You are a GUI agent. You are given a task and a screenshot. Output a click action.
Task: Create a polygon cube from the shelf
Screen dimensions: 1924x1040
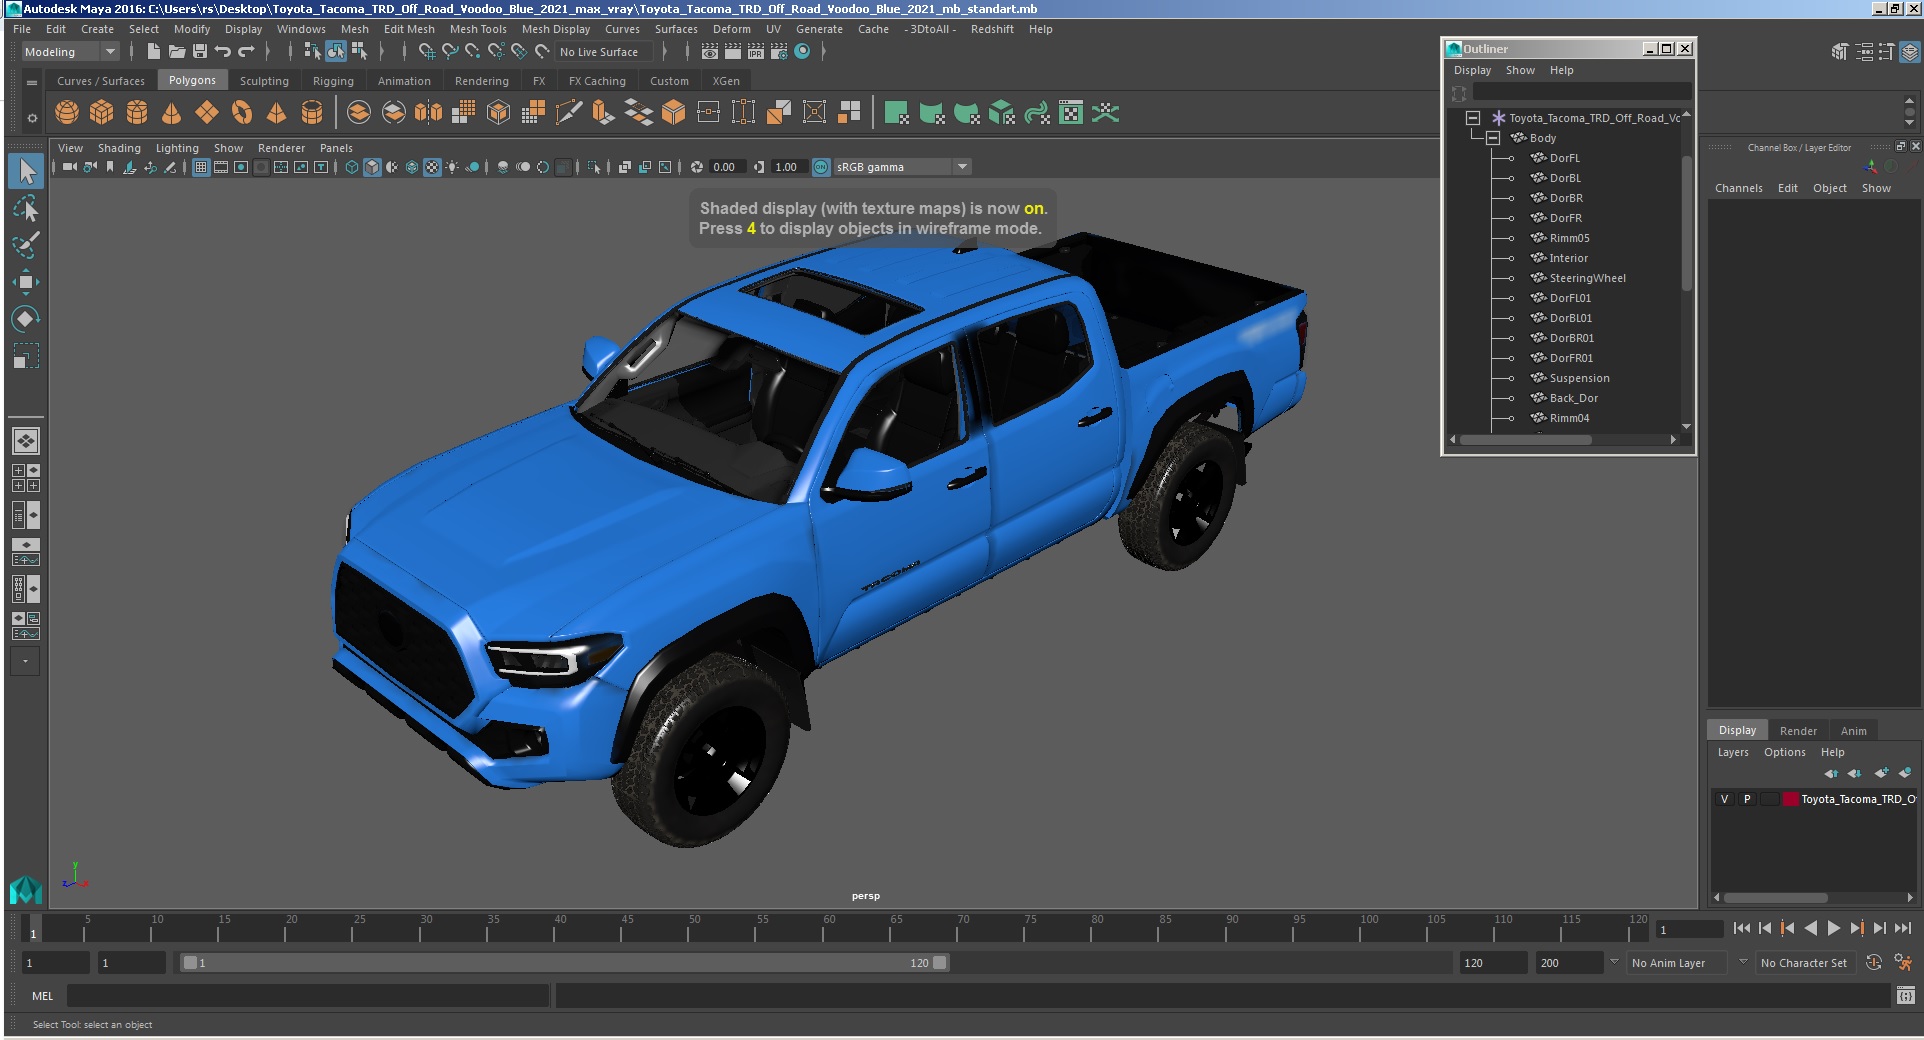(102, 113)
